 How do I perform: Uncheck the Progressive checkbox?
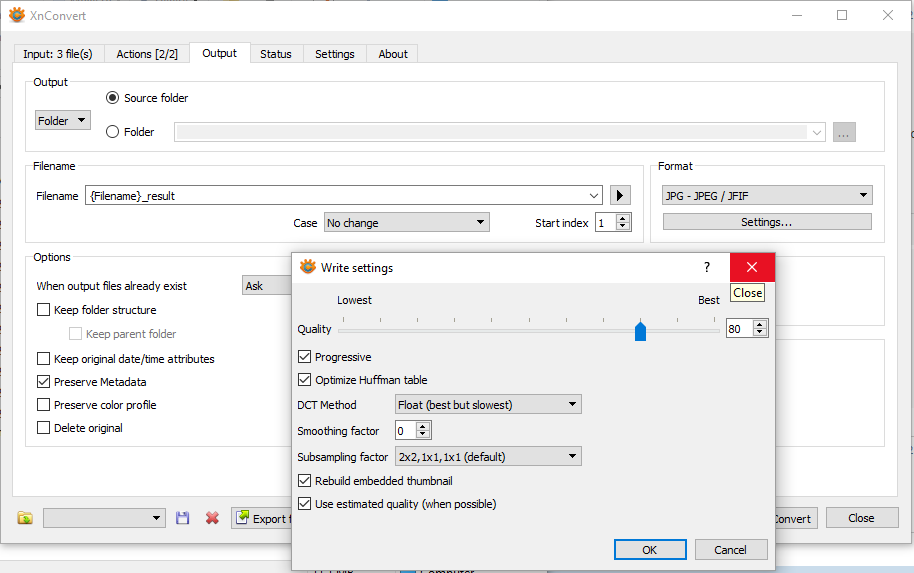click(305, 357)
